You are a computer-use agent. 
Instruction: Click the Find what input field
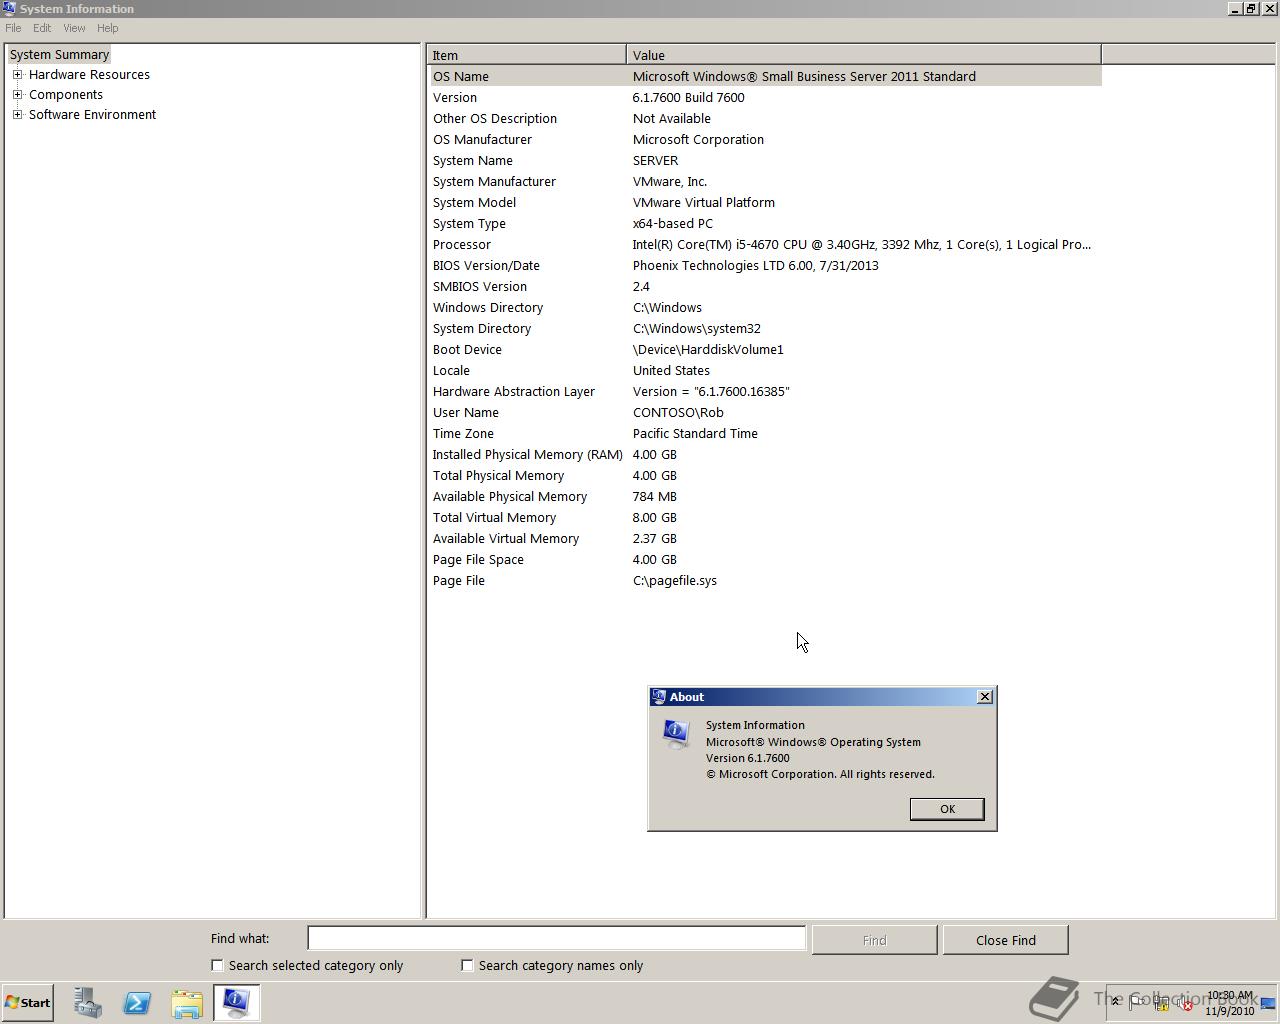556,938
